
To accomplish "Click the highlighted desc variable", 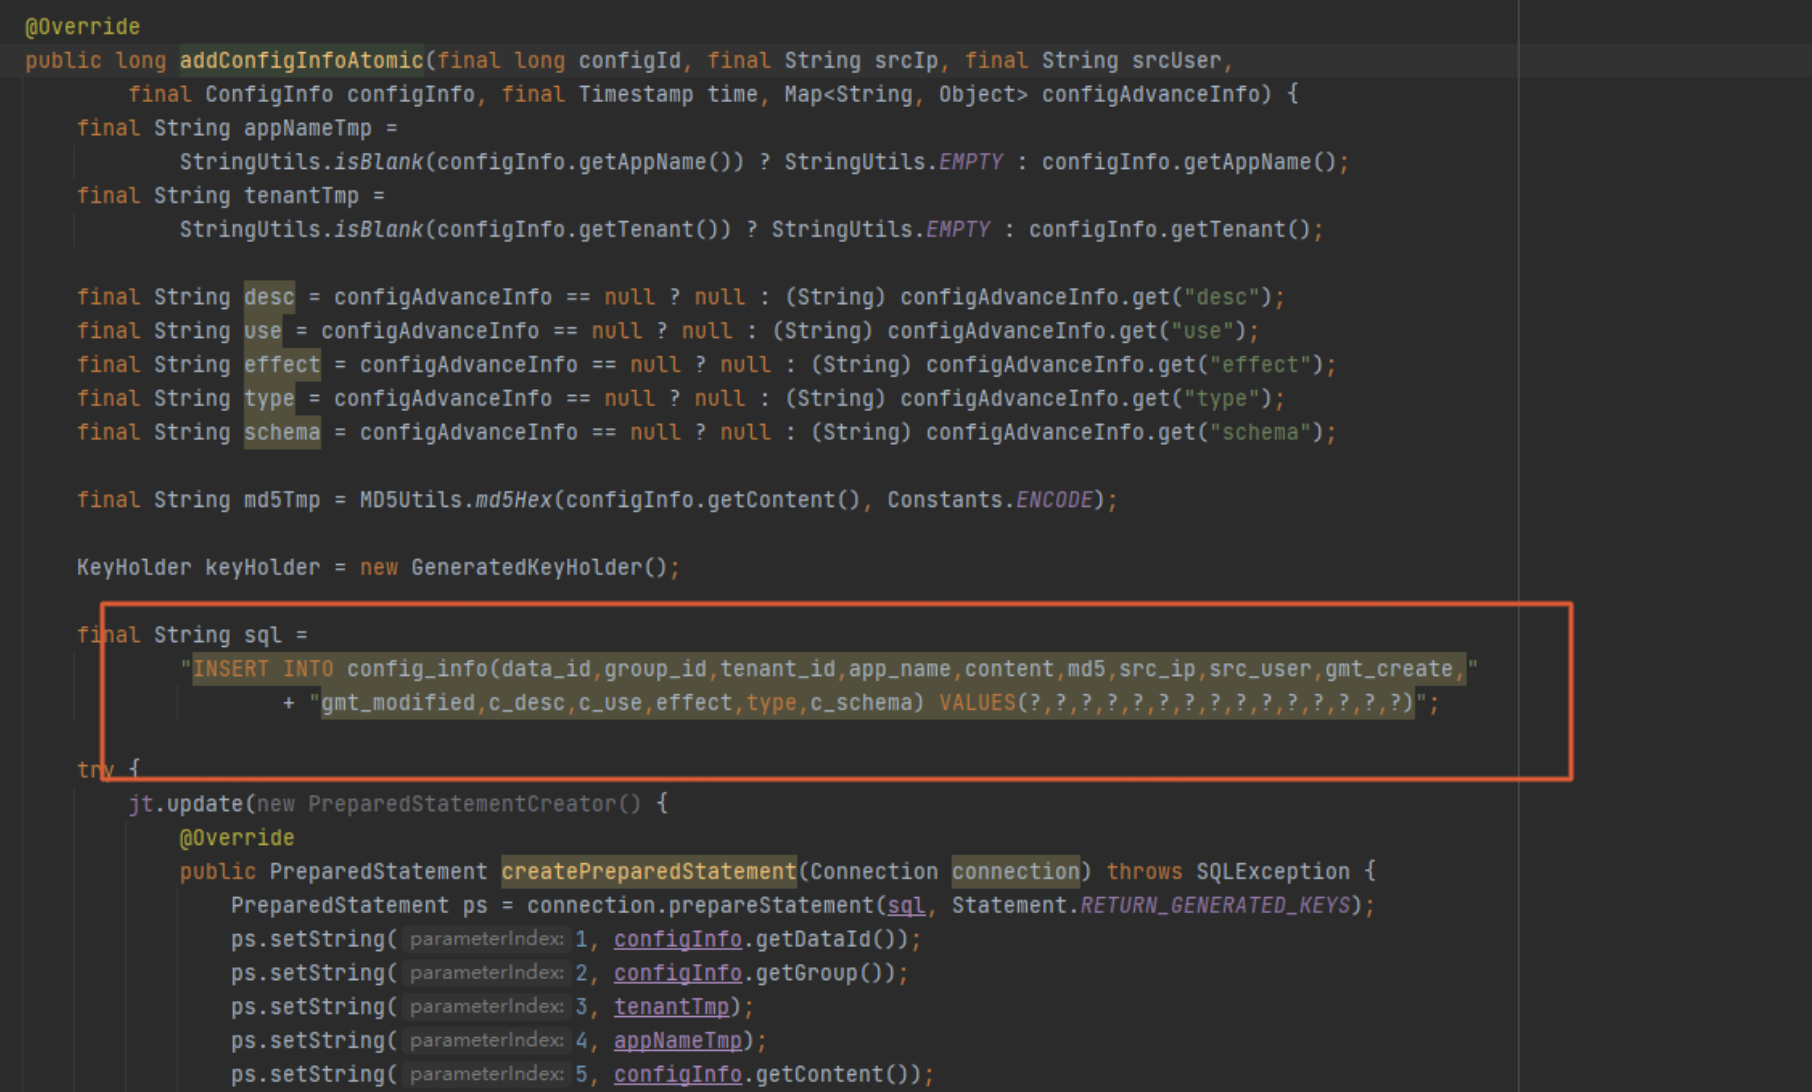I will 269,298.
